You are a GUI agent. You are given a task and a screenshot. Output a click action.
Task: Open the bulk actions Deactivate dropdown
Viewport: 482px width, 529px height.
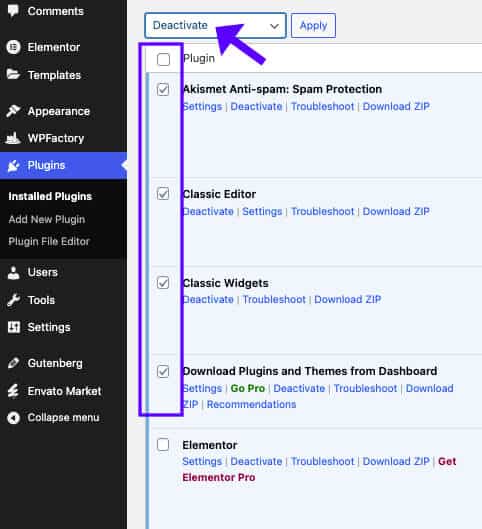click(x=215, y=25)
